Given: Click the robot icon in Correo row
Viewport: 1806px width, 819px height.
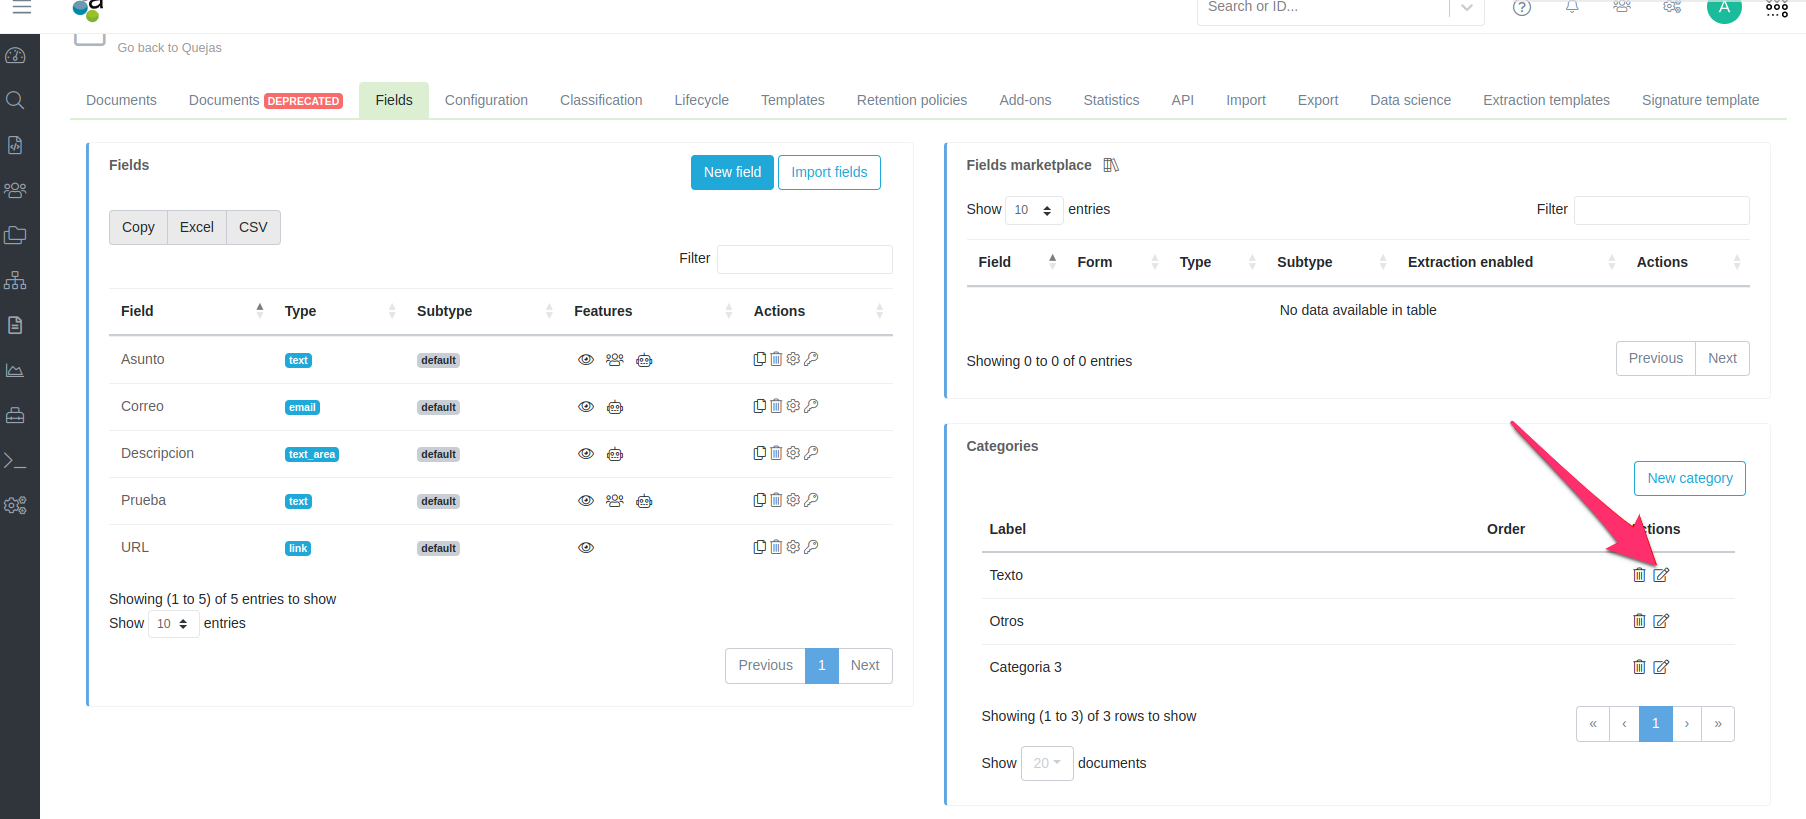Looking at the screenshot, I should click(615, 407).
